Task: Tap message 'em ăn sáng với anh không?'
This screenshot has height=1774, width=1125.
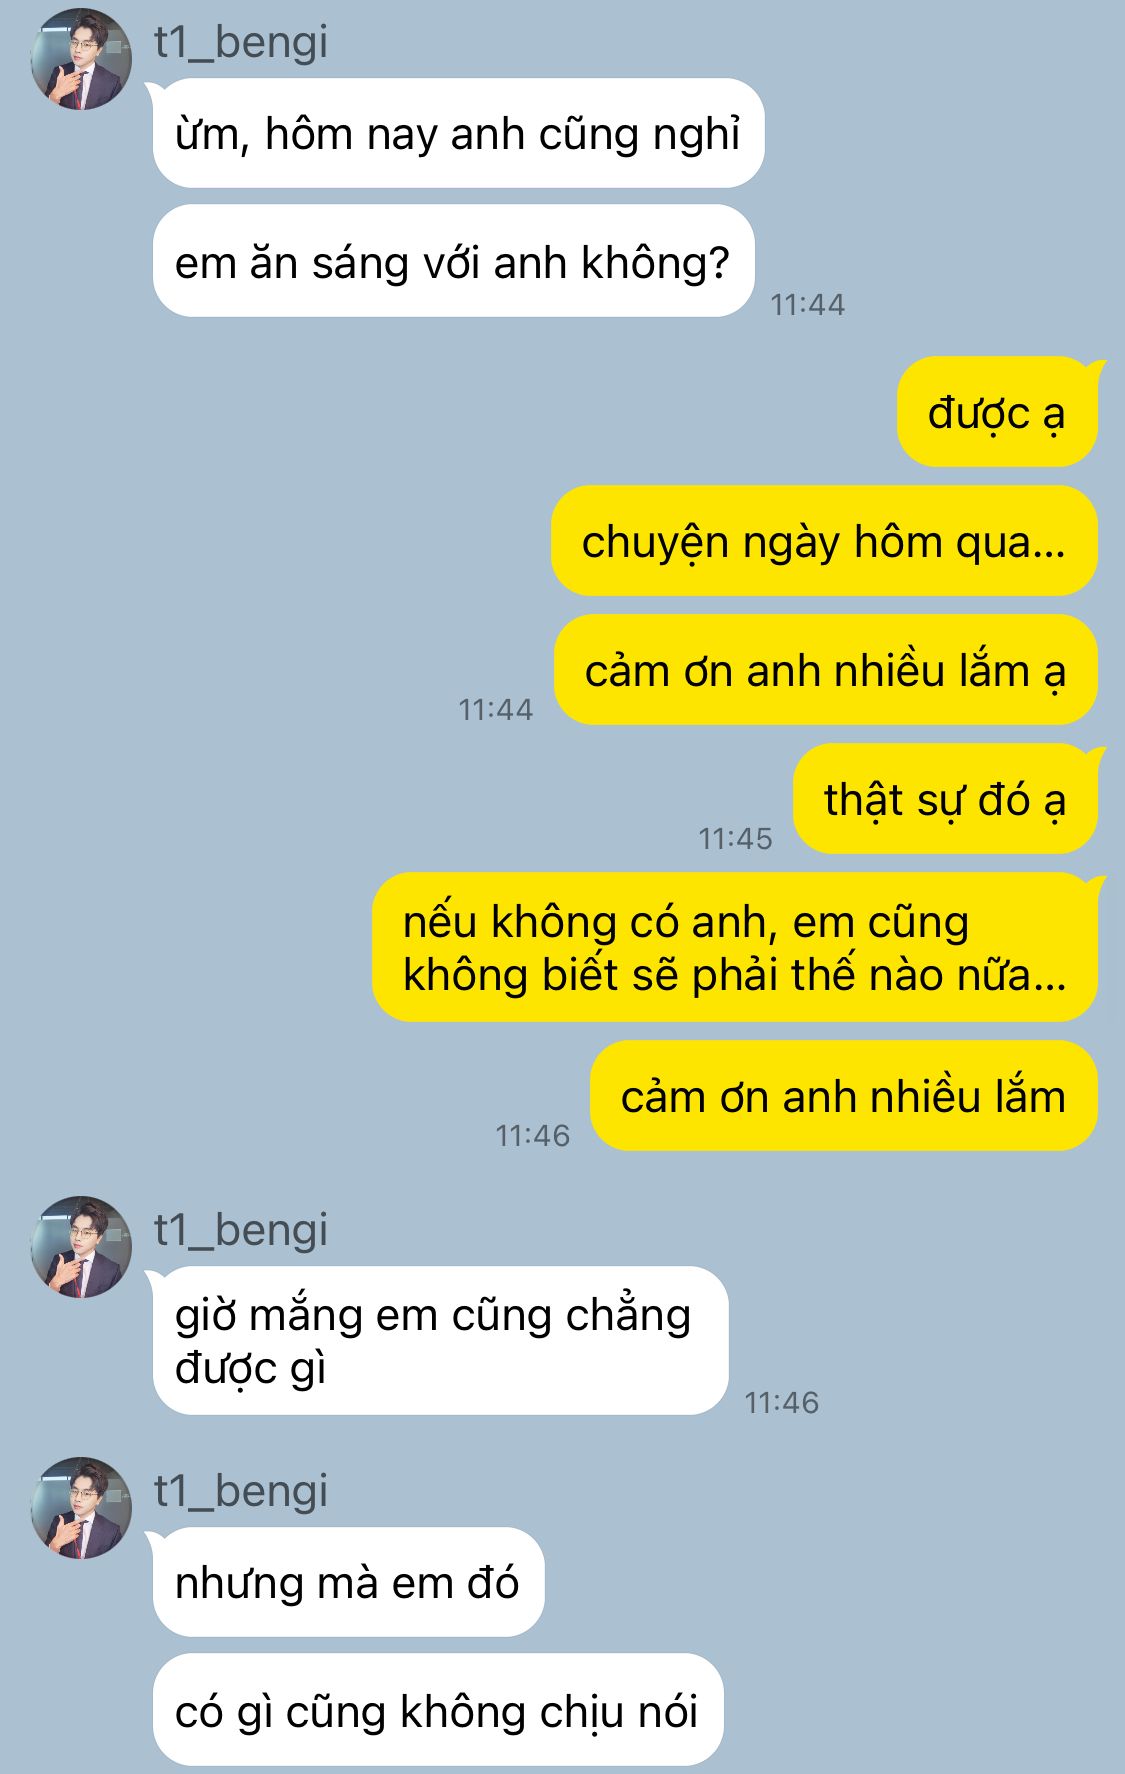Action: [x=453, y=262]
